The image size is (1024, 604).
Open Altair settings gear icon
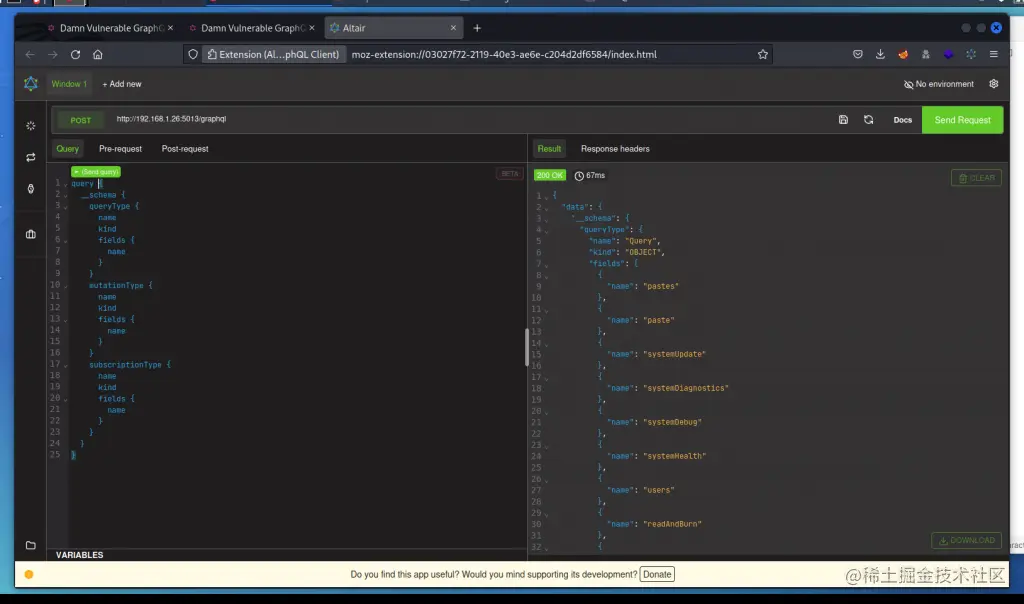tap(993, 84)
